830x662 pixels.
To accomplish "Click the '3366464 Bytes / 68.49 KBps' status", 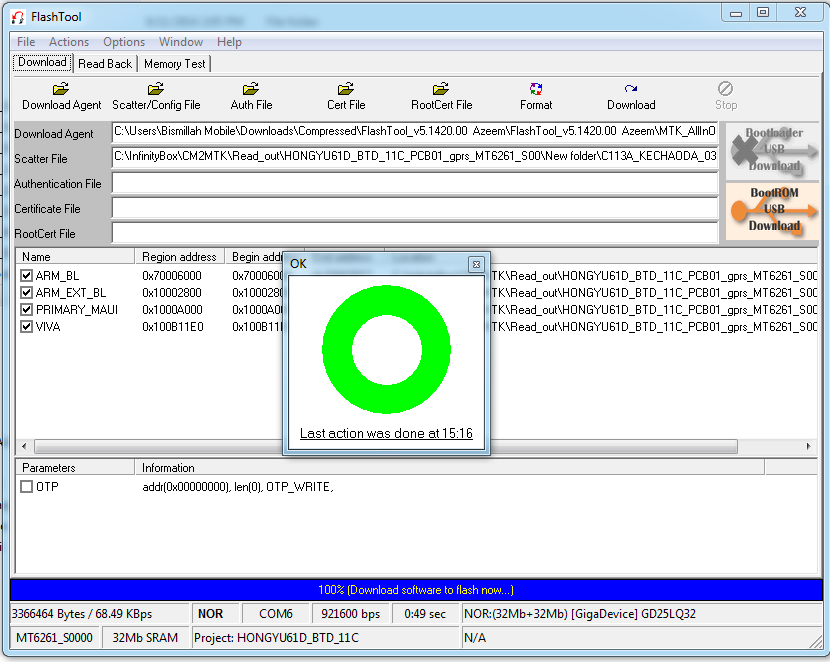I will 99,614.
